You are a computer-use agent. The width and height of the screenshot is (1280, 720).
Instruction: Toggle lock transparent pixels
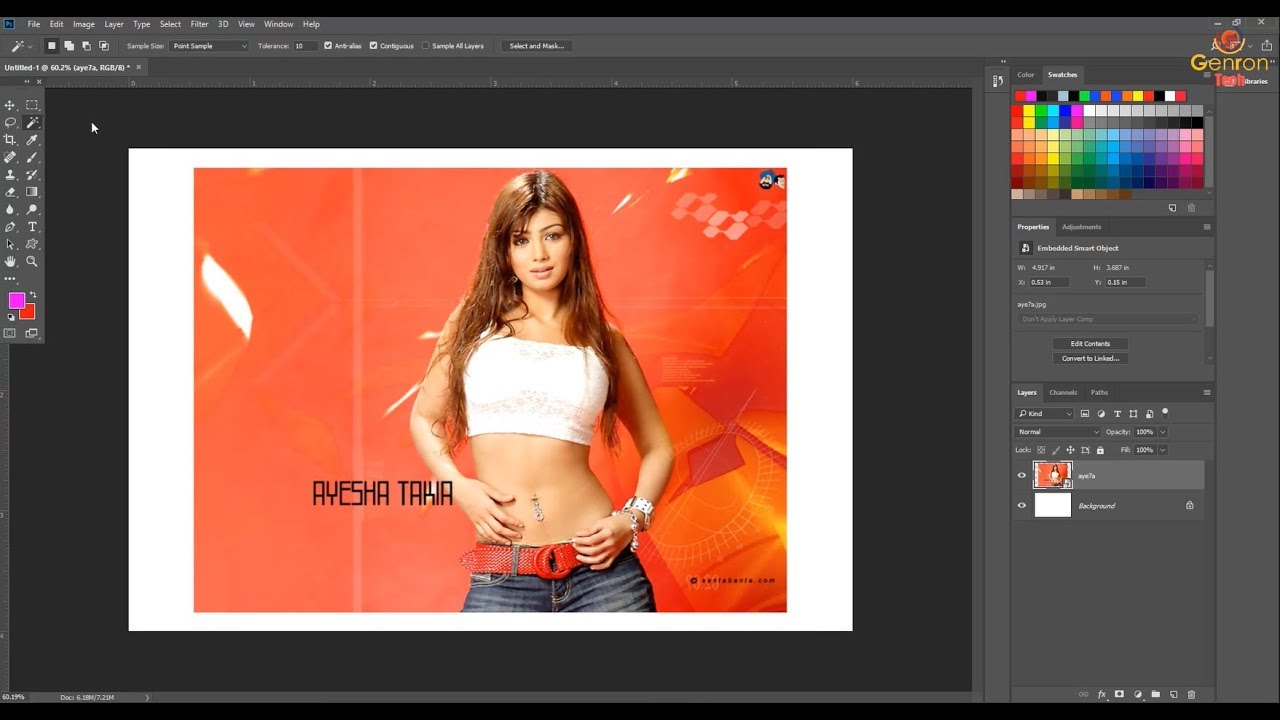click(x=1041, y=450)
